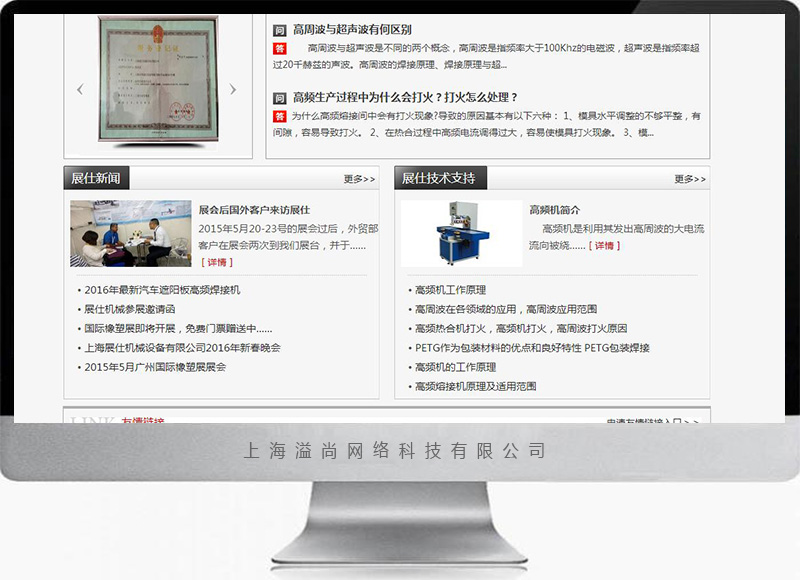Click the right carousel arrow beside the certificate
Image resolution: width=800 pixels, height=580 pixels.
tap(233, 90)
